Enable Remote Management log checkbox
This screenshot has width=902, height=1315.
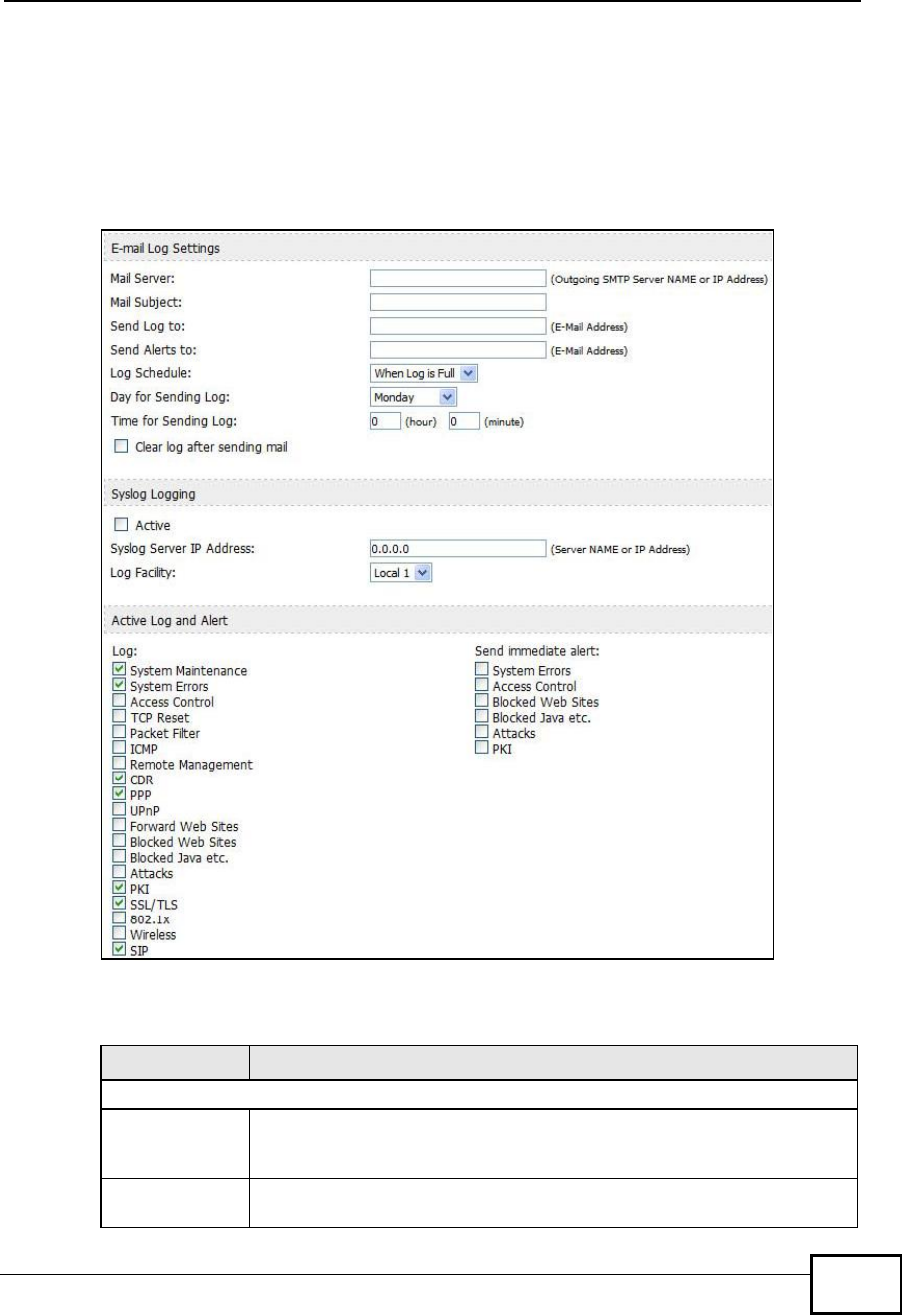coord(120,764)
